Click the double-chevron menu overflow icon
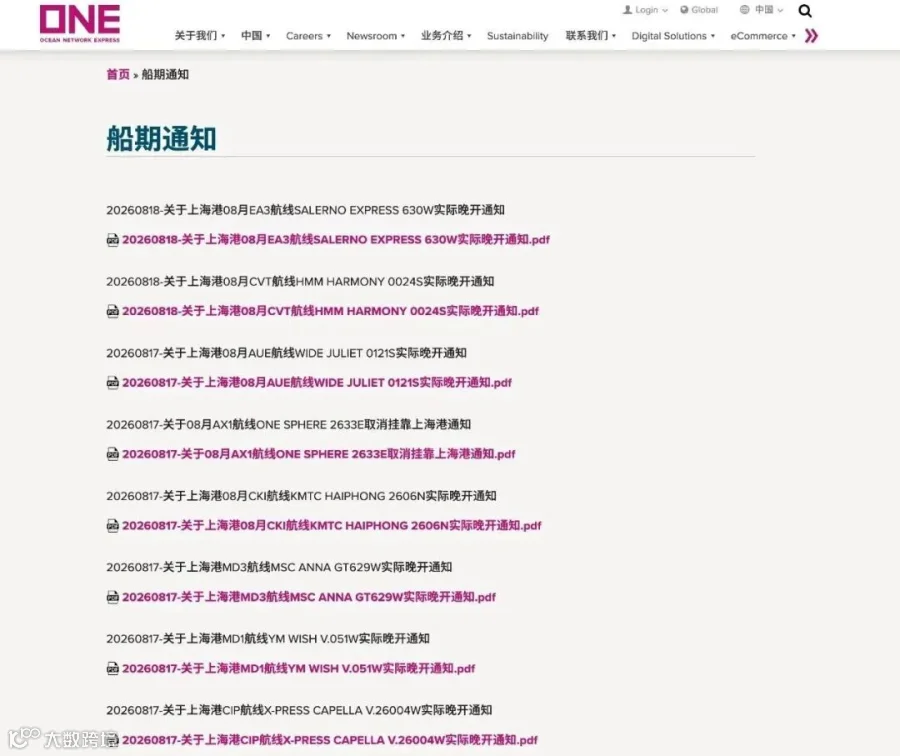The image size is (900, 756). pos(810,36)
